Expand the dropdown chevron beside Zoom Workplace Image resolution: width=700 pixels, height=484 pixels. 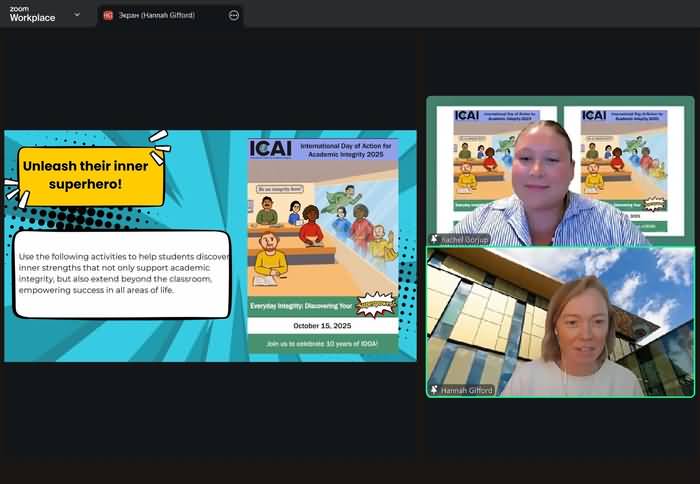coord(77,15)
